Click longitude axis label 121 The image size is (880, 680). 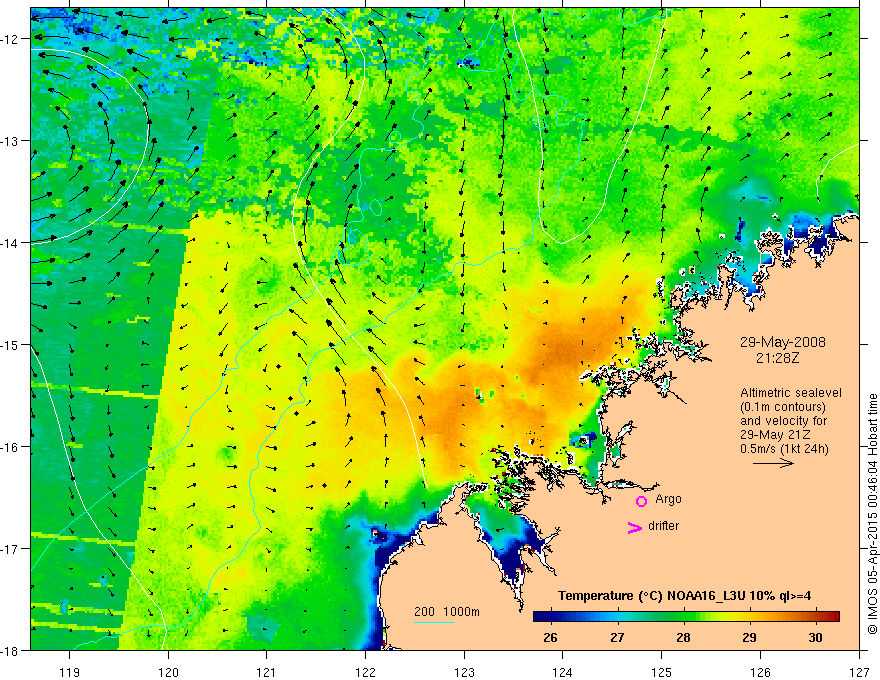267,672
